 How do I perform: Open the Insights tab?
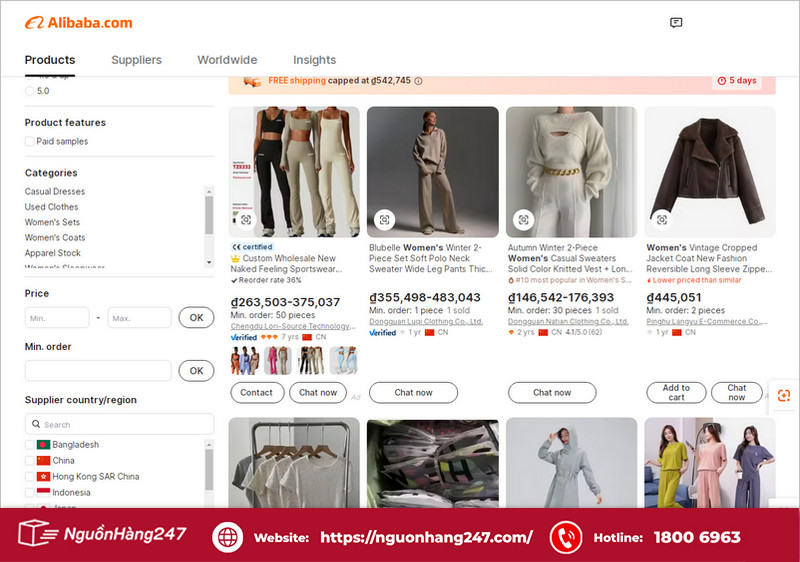point(314,60)
